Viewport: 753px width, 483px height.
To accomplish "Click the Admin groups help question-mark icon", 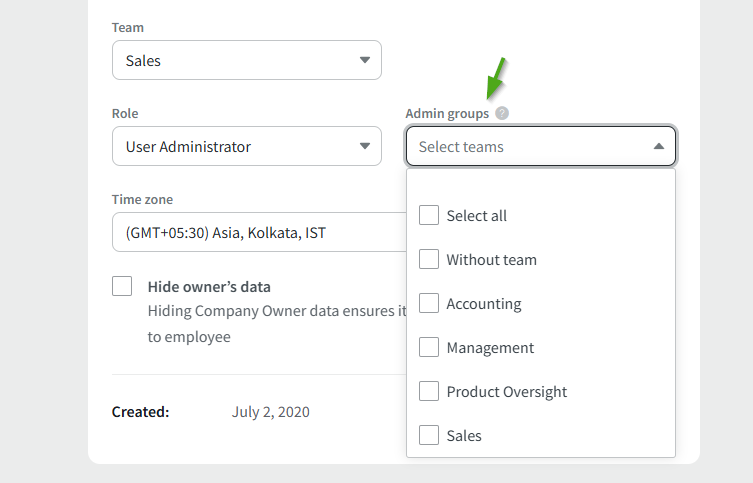I will point(502,114).
